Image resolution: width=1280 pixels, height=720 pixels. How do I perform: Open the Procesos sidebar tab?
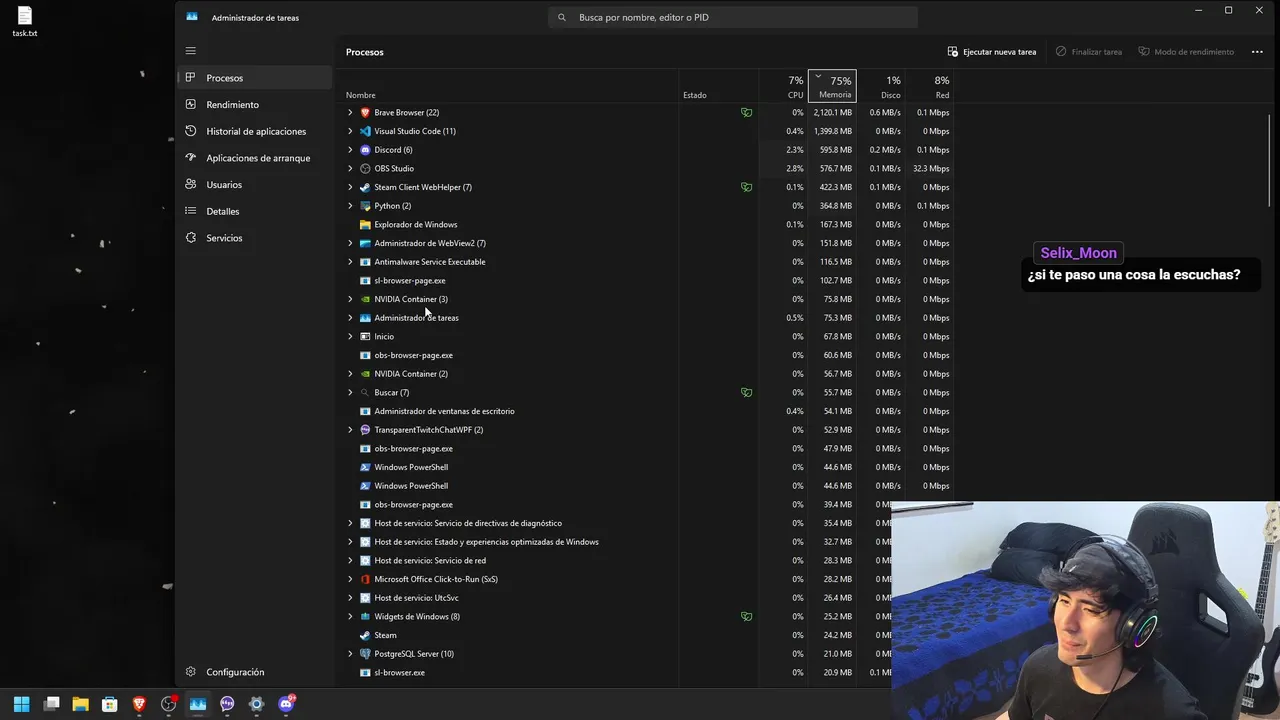tap(254, 78)
